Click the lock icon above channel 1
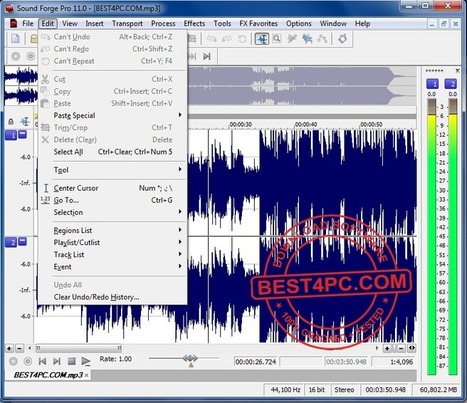The image size is (467, 403). click(11, 121)
